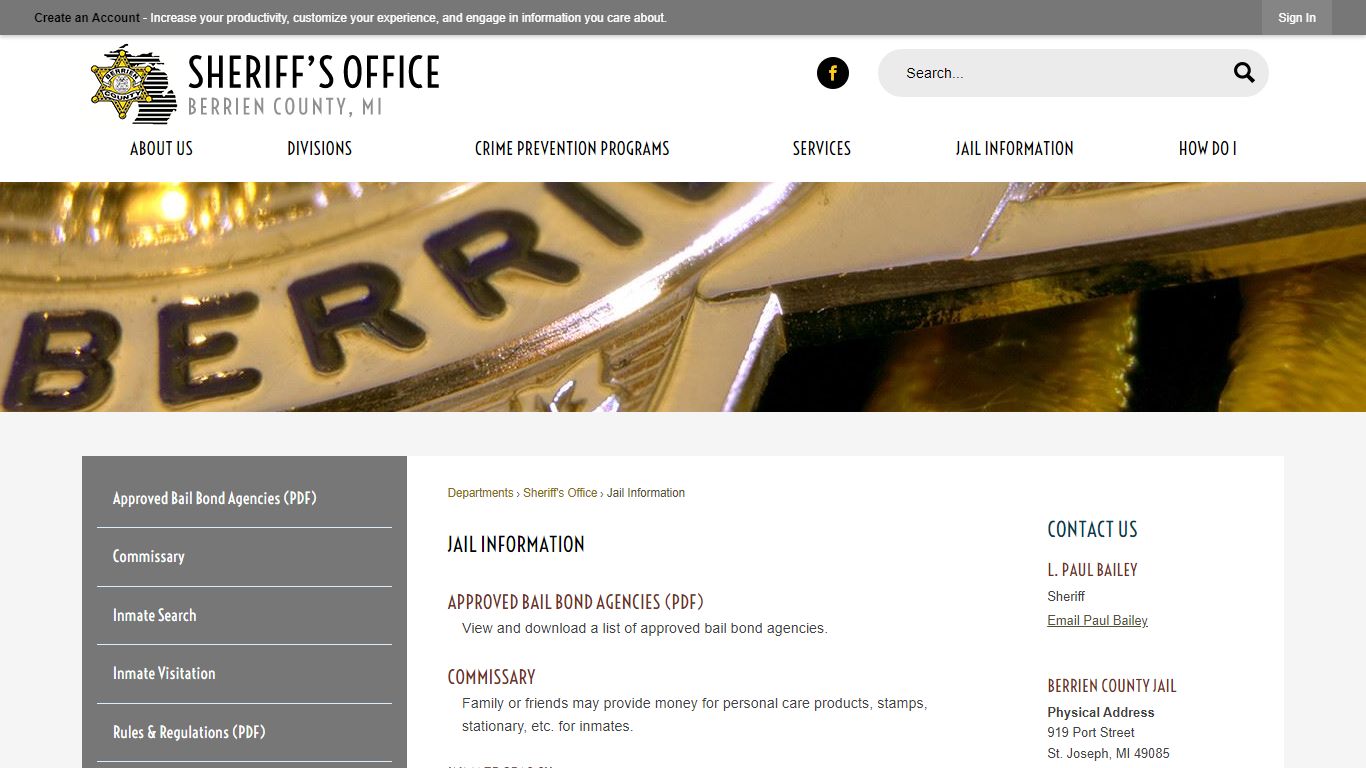Open the How Do I menu
Screen dimensions: 1366x768
(1208, 148)
